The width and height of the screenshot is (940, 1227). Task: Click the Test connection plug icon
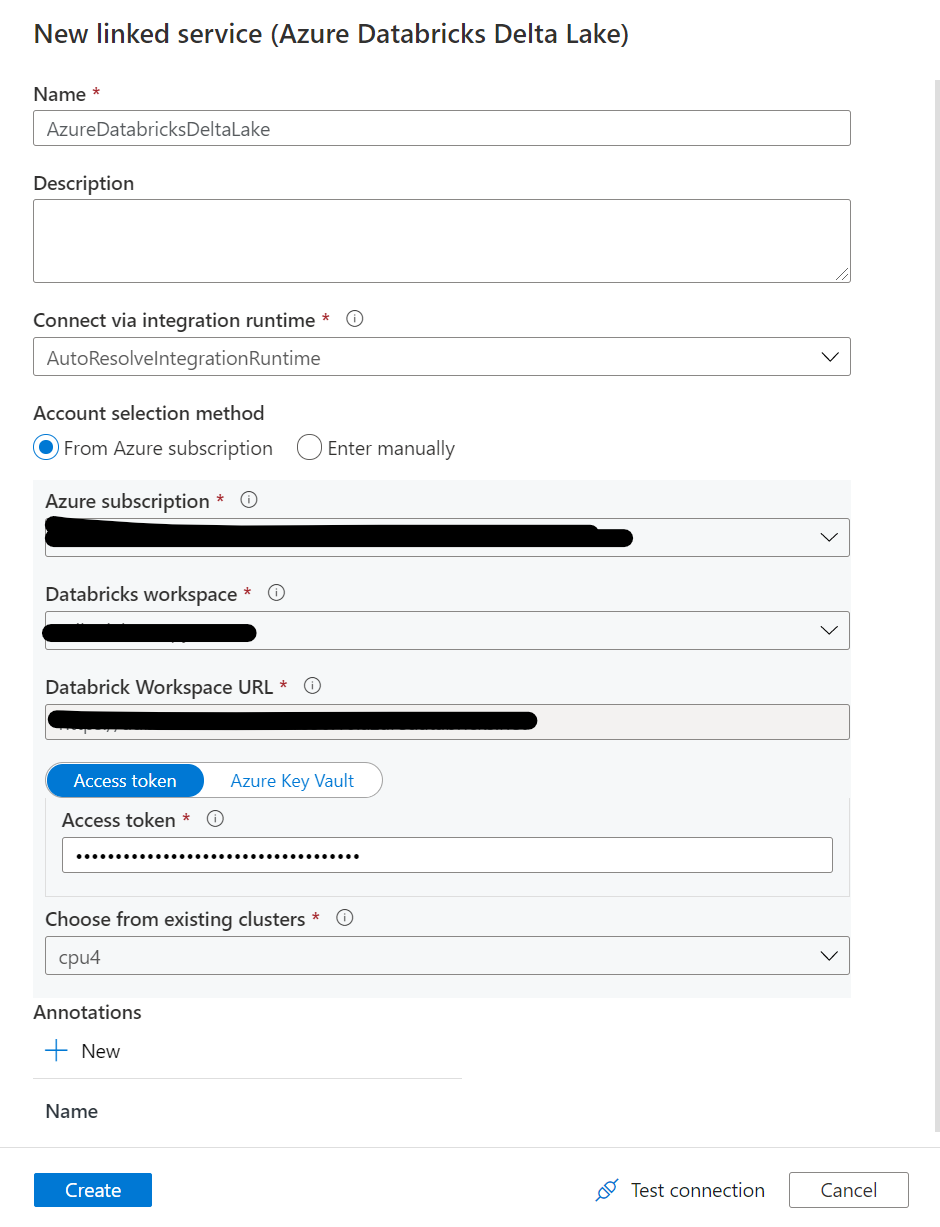[x=606, y=1190]
